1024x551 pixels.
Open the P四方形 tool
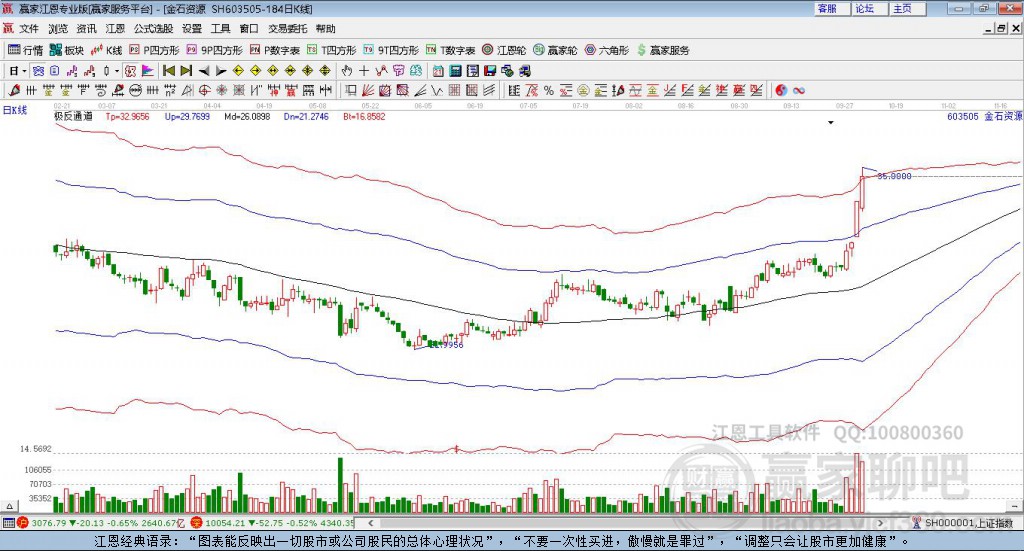154,50
